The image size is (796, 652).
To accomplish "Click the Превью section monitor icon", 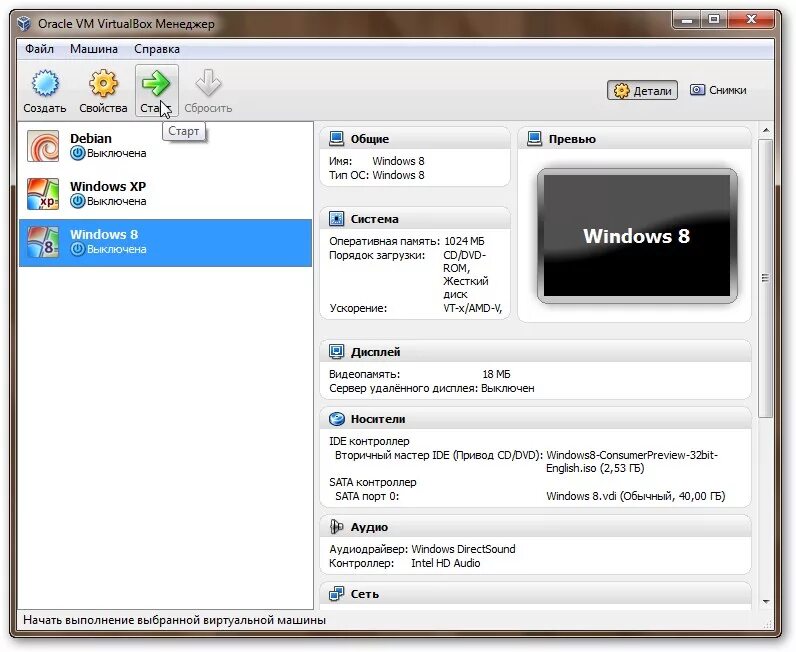I will tap(535, 139).
